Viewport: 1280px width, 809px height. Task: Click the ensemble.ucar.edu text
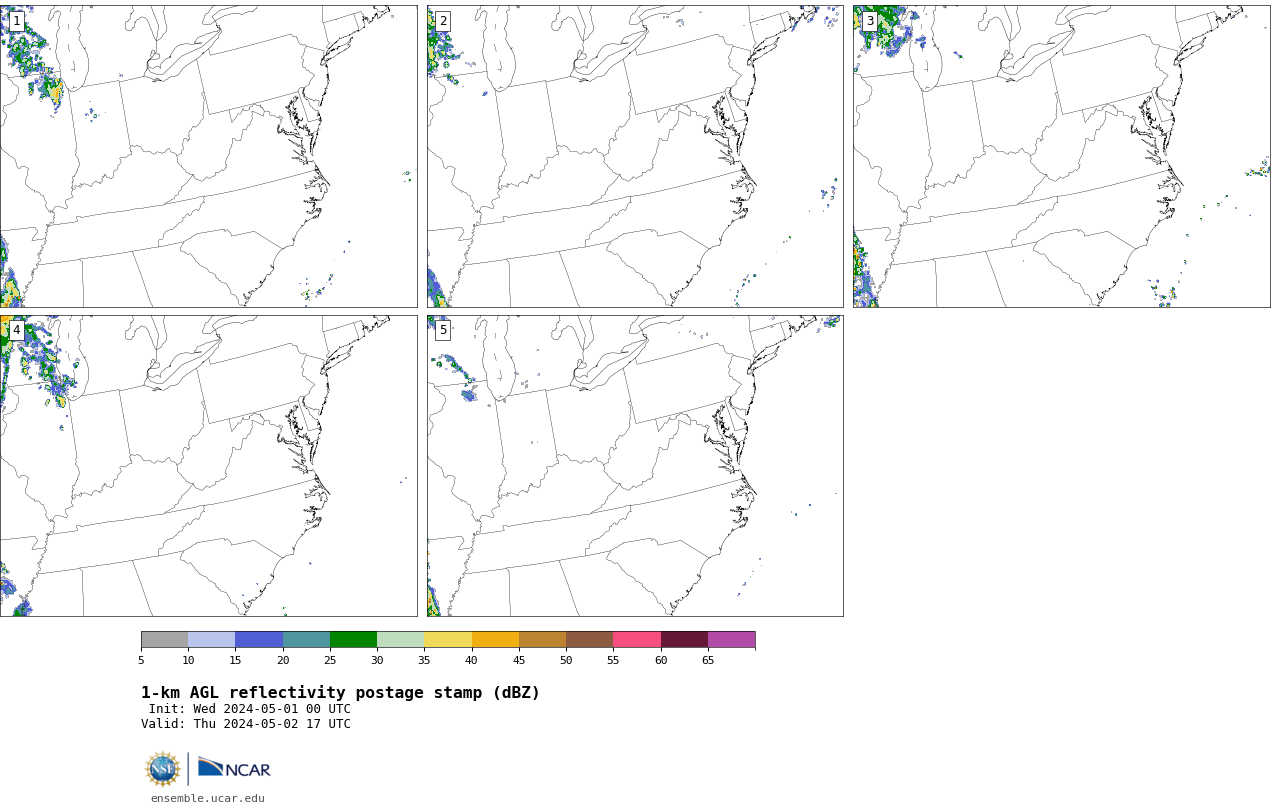[x=208, y=798]
